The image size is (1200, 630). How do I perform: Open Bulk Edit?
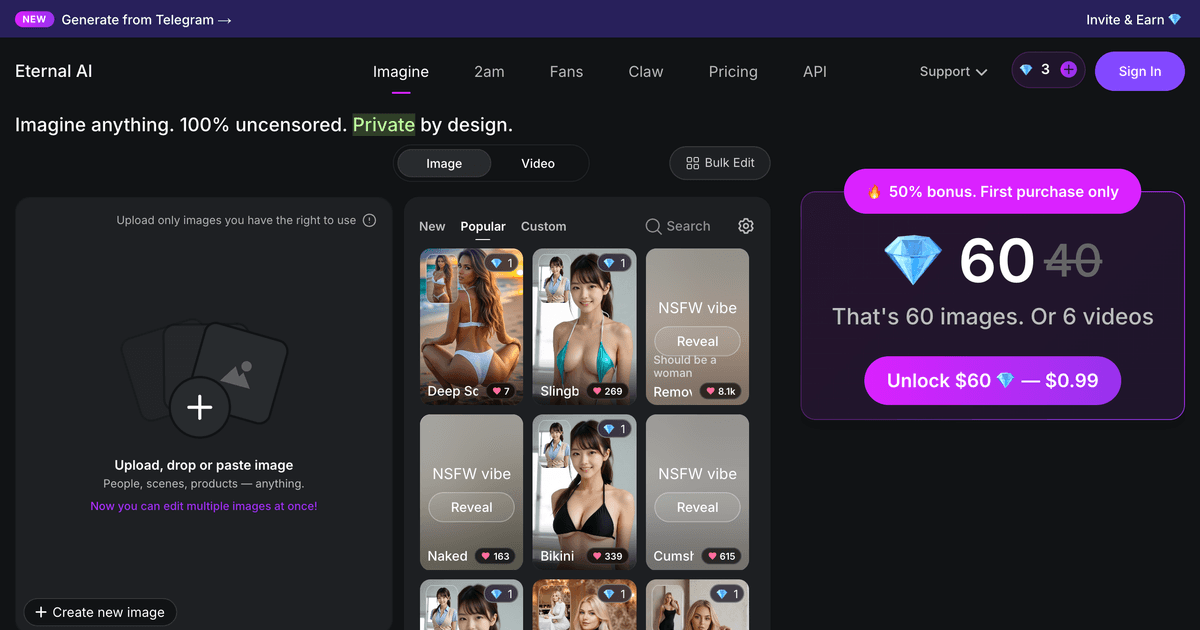pos(720,163)
